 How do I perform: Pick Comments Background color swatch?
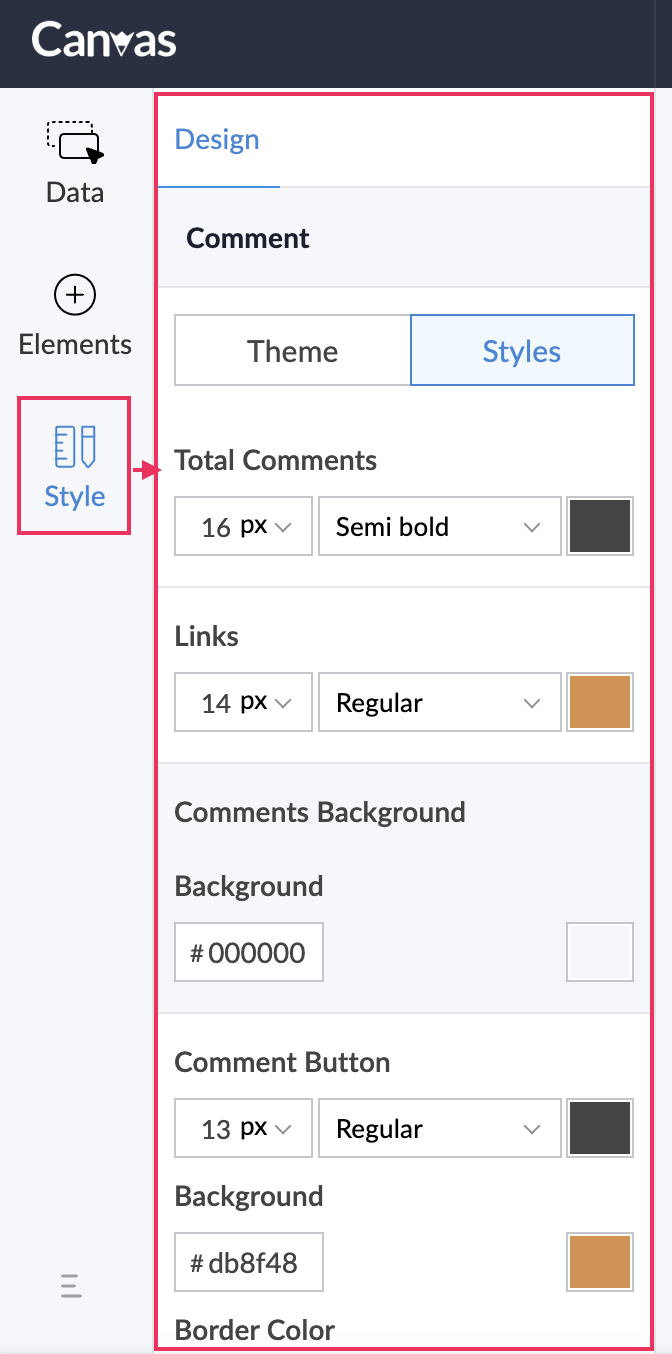click(x=600, y=952)
